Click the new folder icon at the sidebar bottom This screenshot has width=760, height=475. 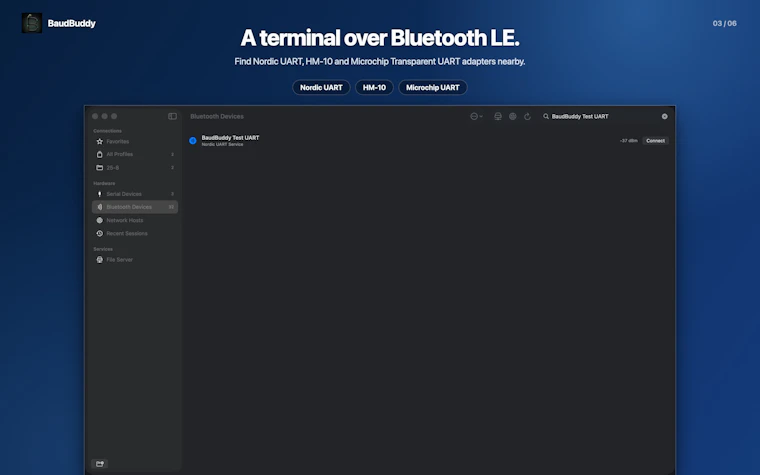point(99,464)
